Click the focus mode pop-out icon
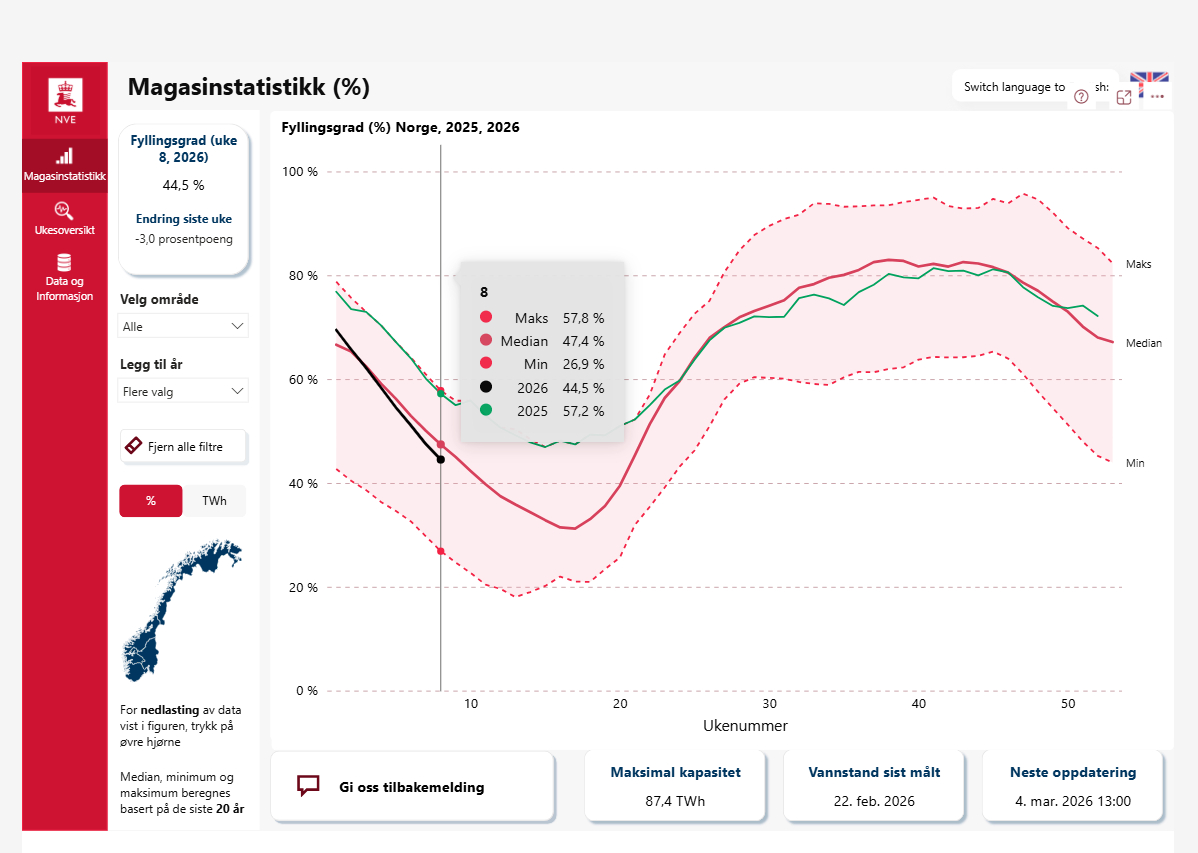This screenshot has width=1198, height=853. pos(1124,97)
